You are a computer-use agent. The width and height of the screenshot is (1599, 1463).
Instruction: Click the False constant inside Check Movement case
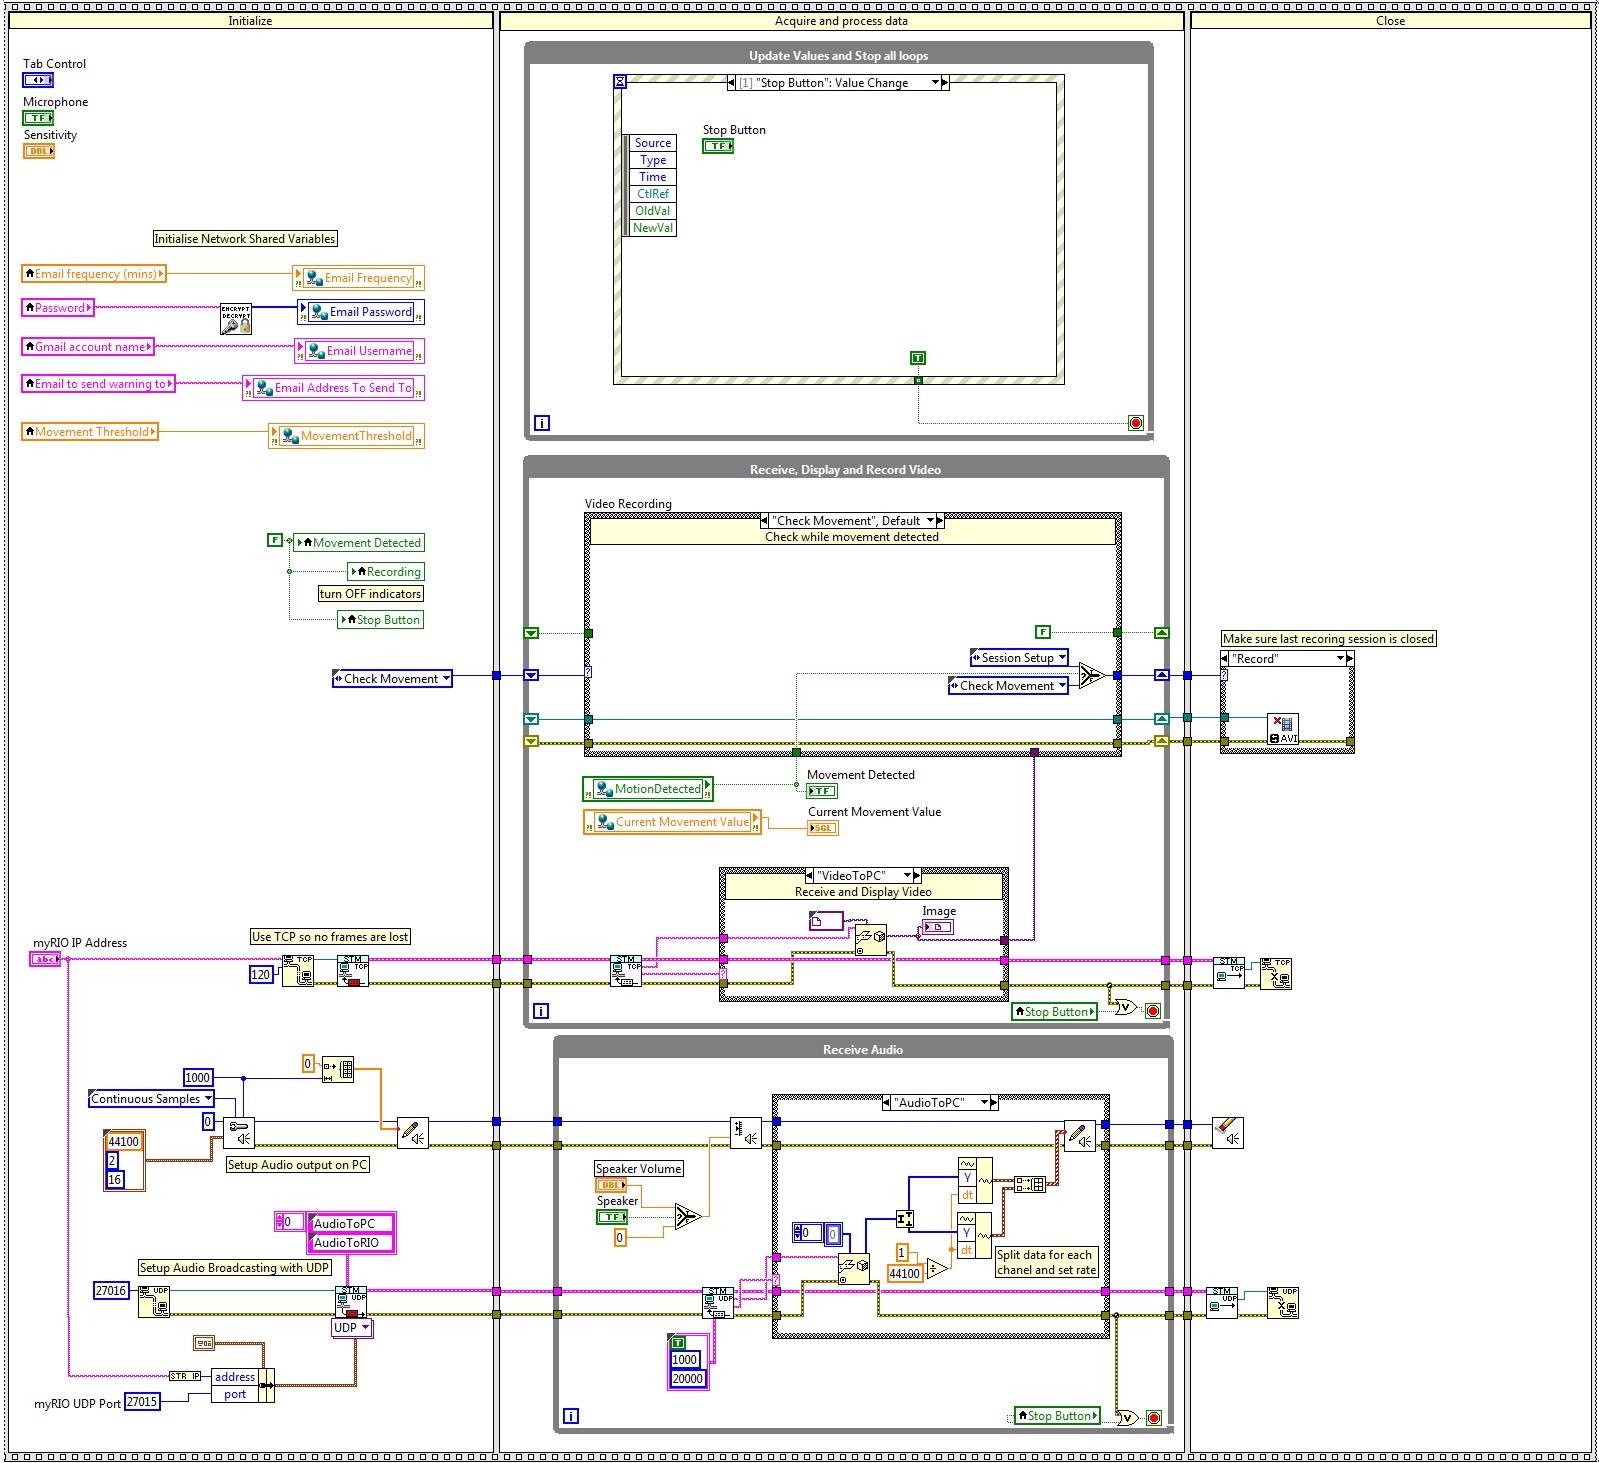[1042, 632]
